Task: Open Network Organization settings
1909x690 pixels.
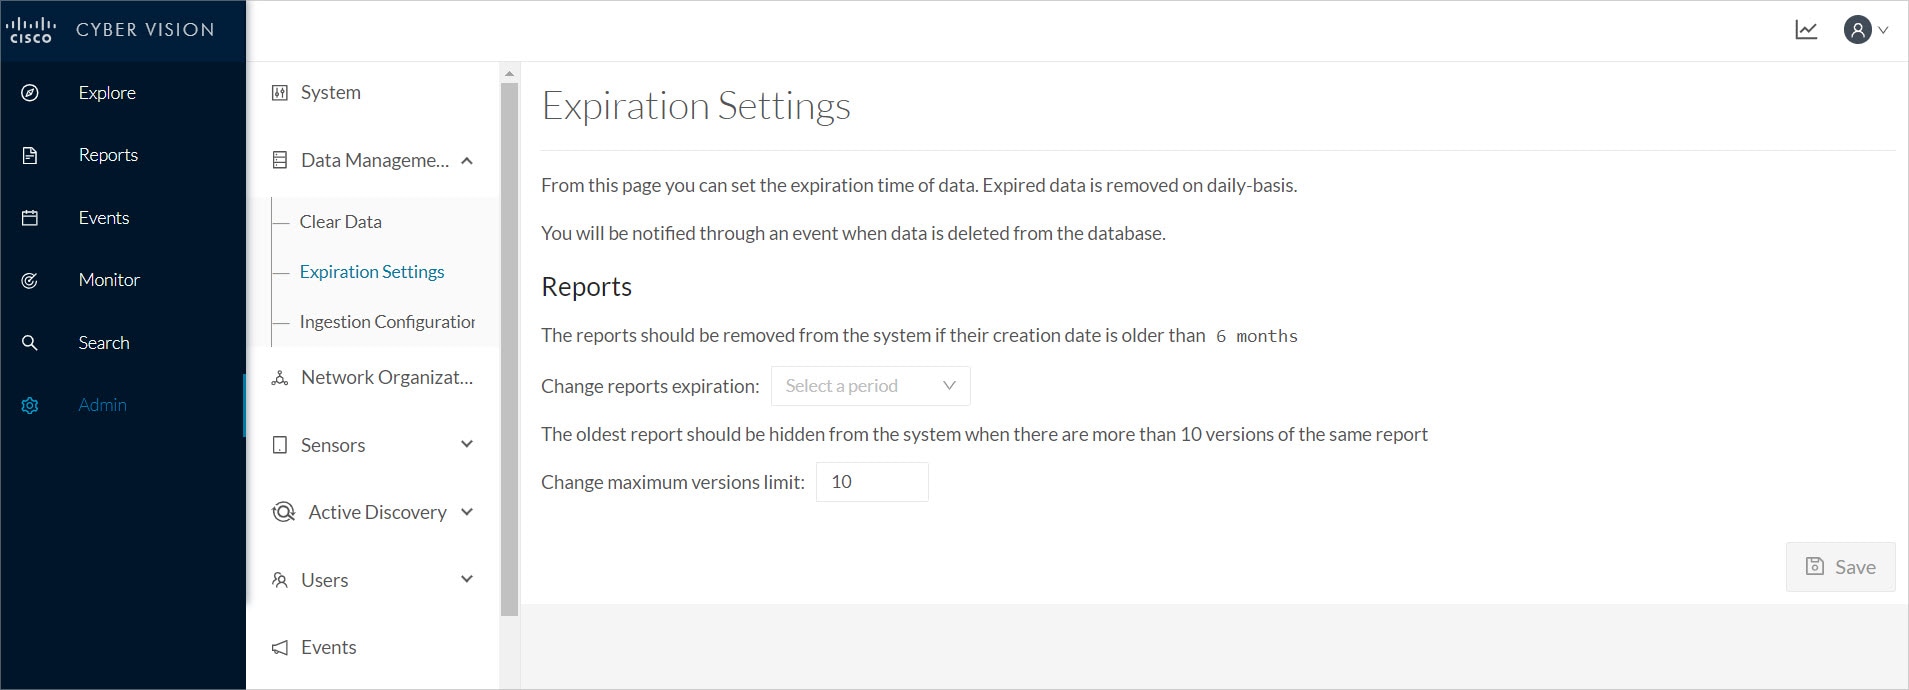Action: pos(386,377)
